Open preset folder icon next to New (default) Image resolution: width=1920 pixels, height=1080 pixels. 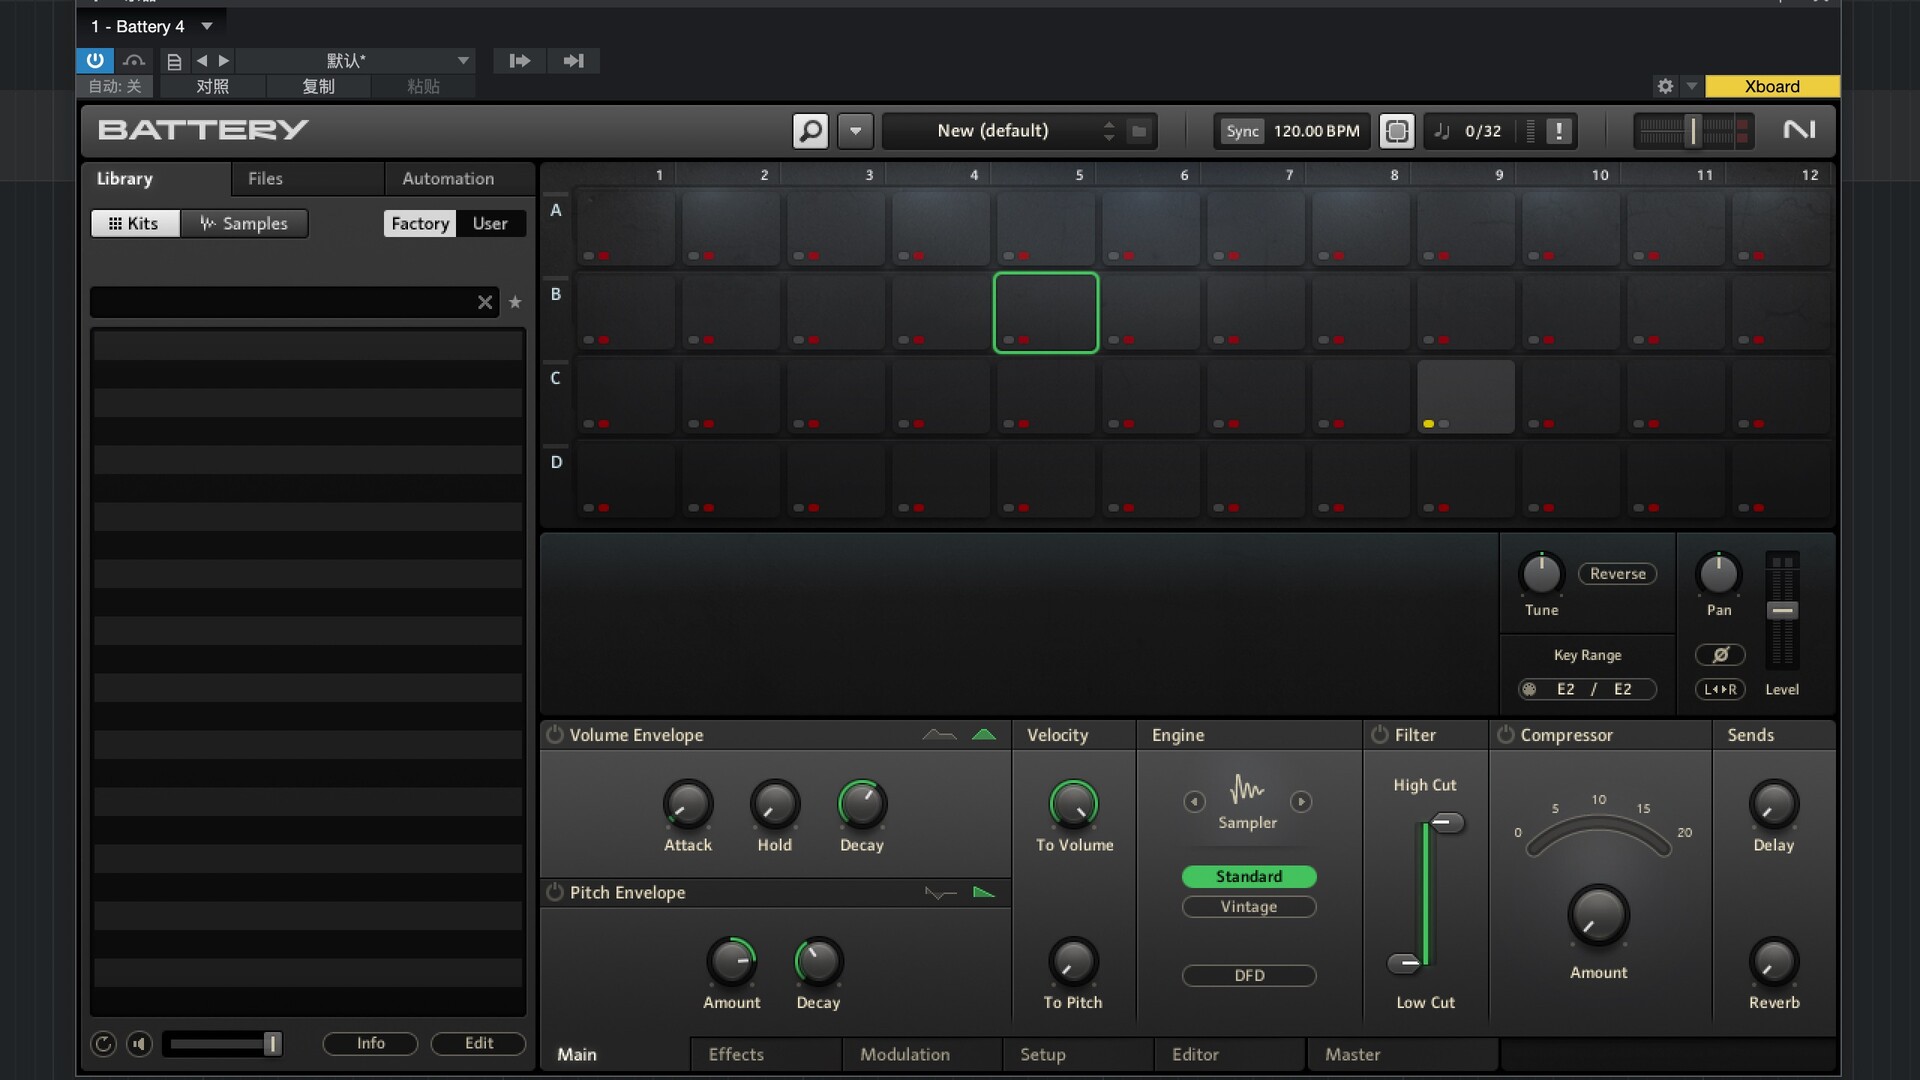[x=1138, y=131]
